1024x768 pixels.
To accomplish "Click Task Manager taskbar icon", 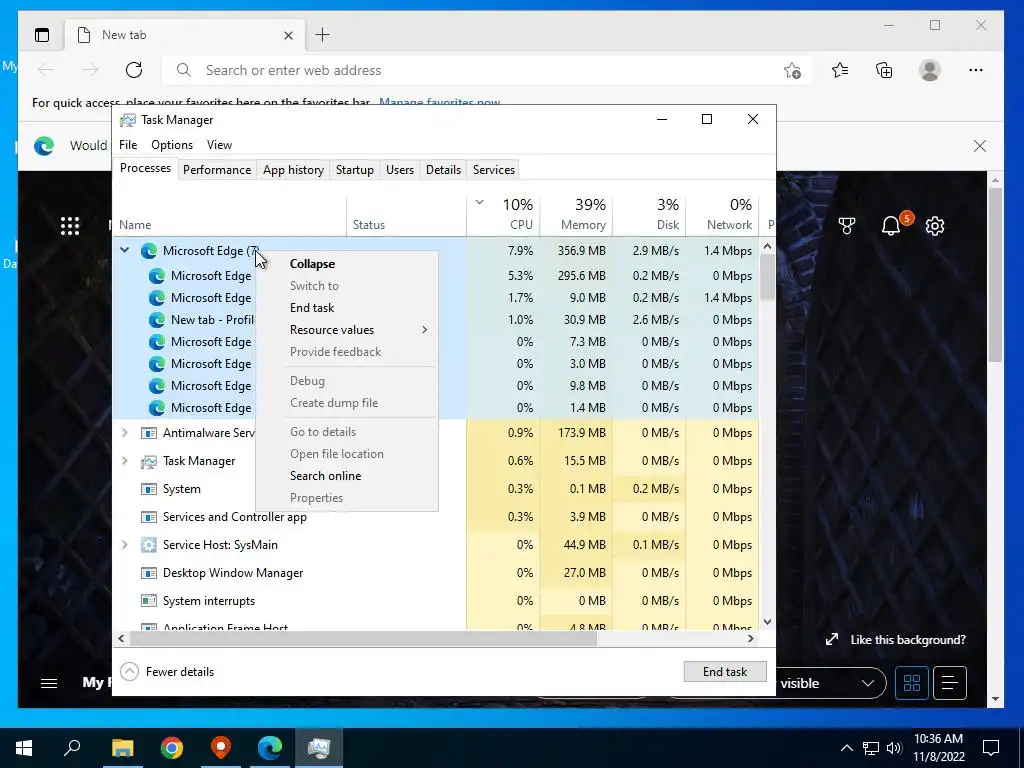I will pos(319,748).
